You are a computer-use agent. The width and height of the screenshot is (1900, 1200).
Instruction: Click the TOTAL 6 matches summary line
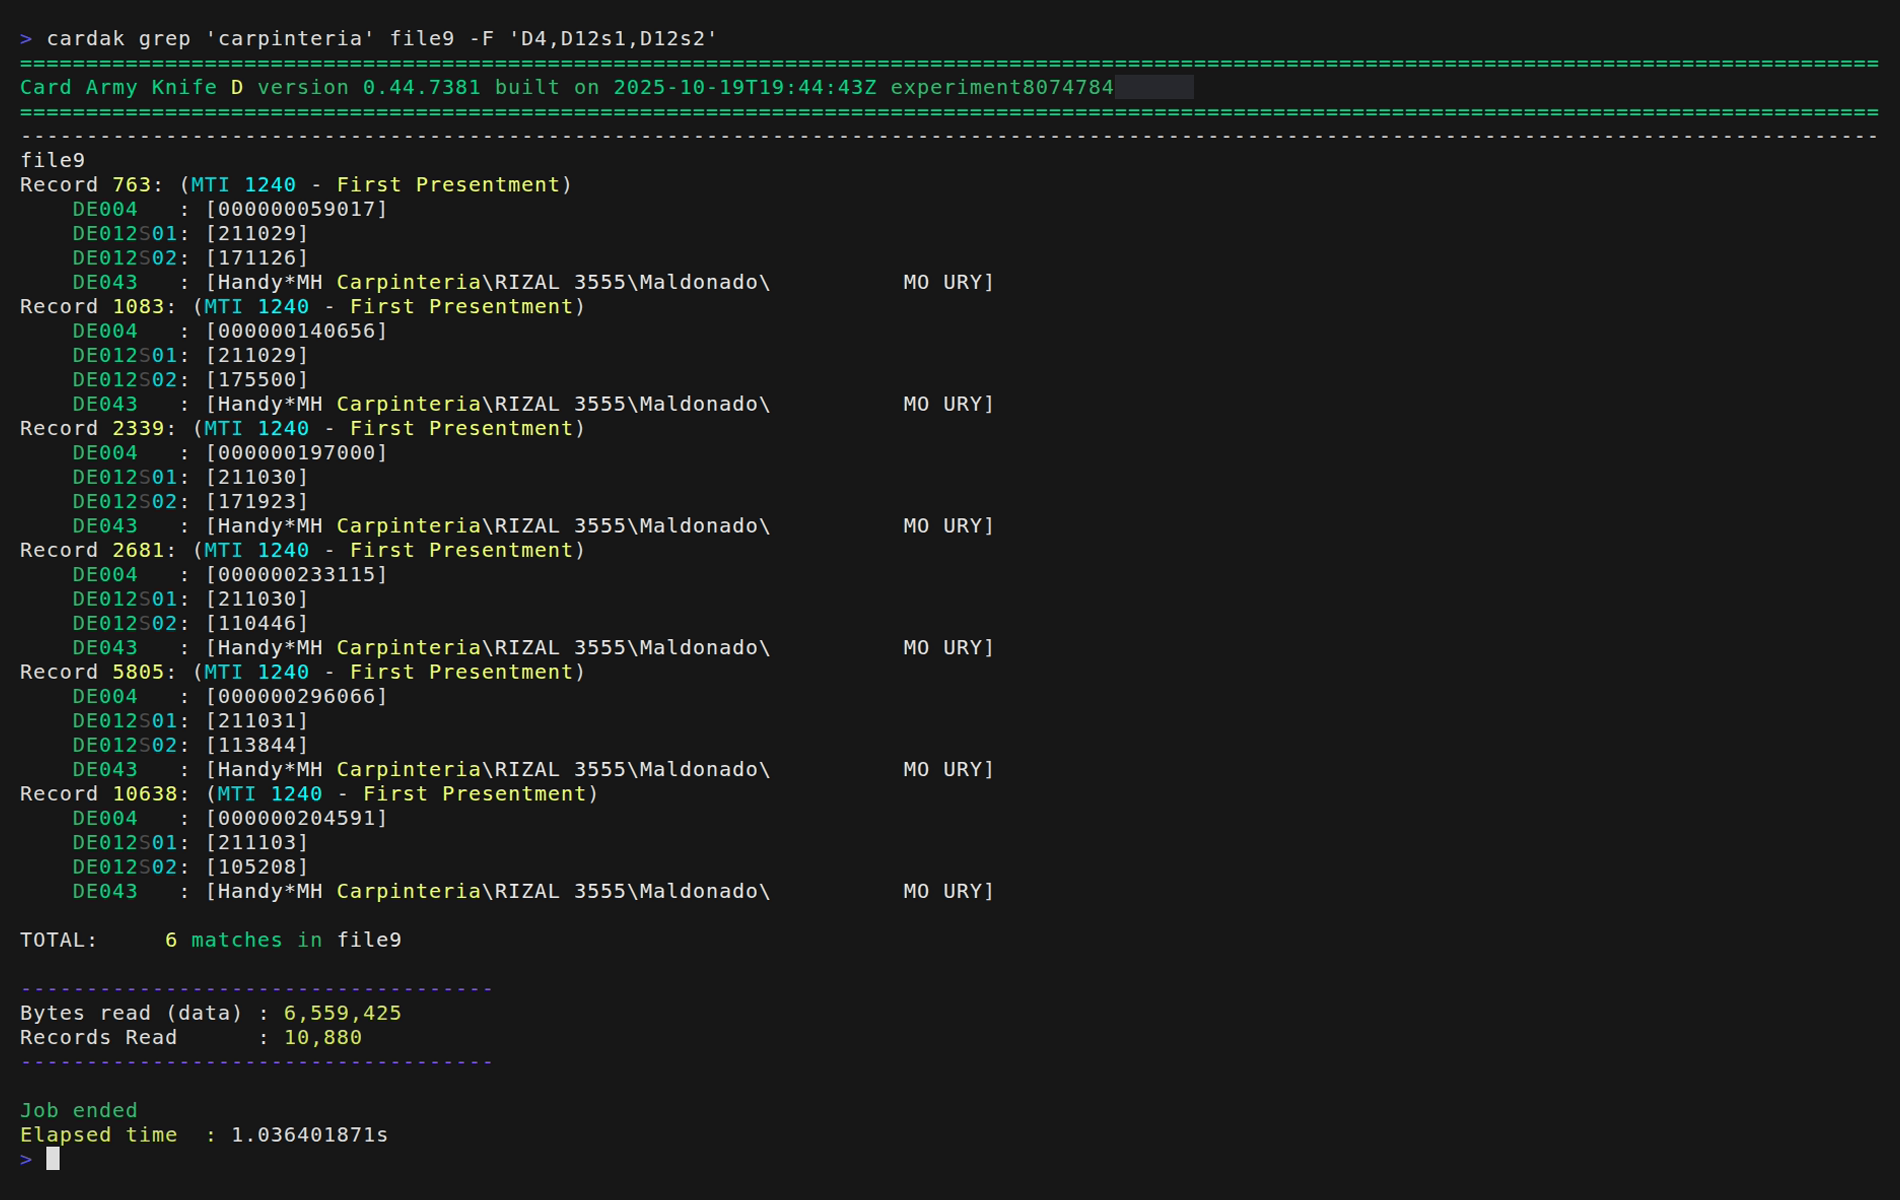tap(210, 941)
